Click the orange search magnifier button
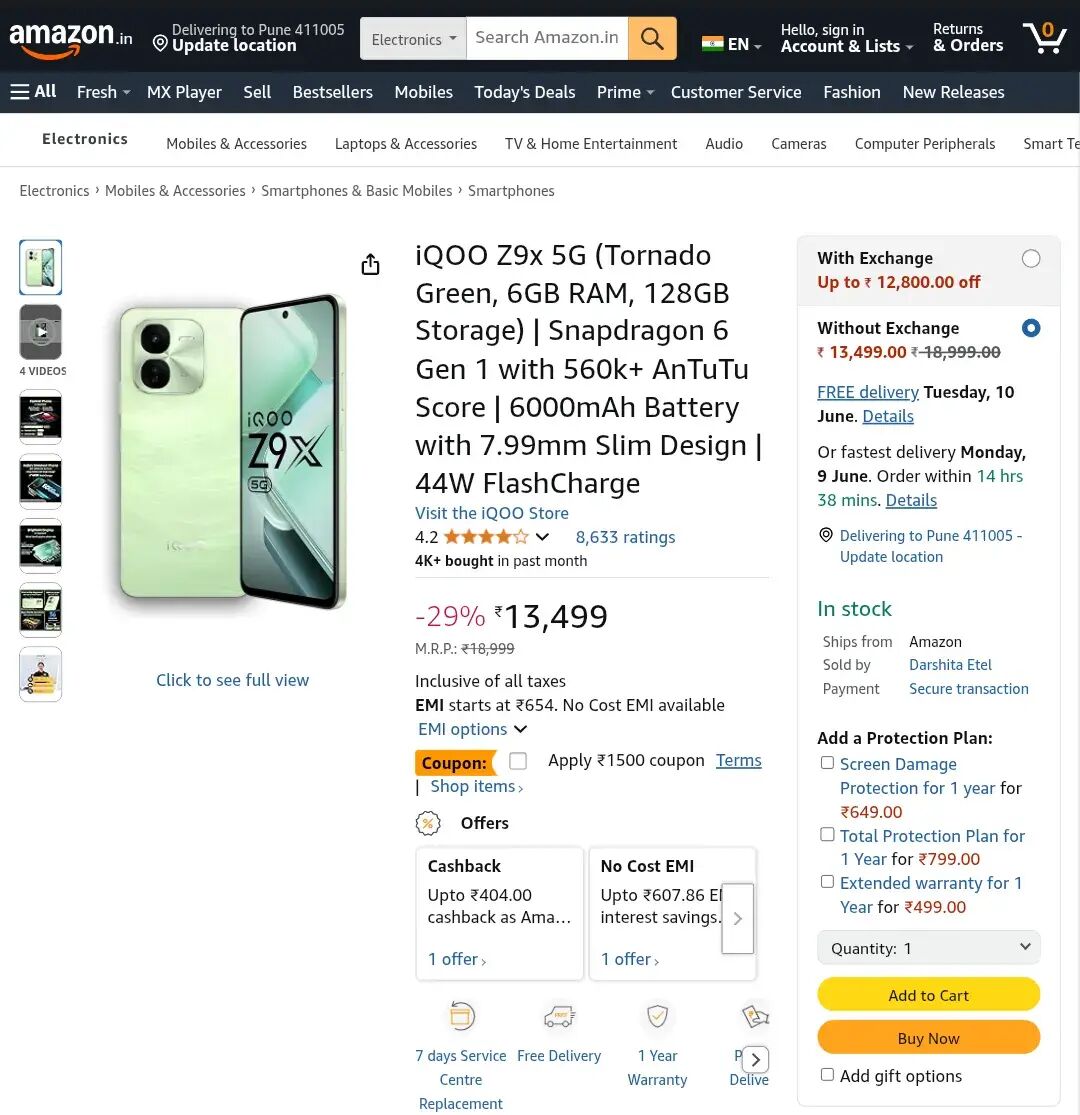 [x=652, y=39]
